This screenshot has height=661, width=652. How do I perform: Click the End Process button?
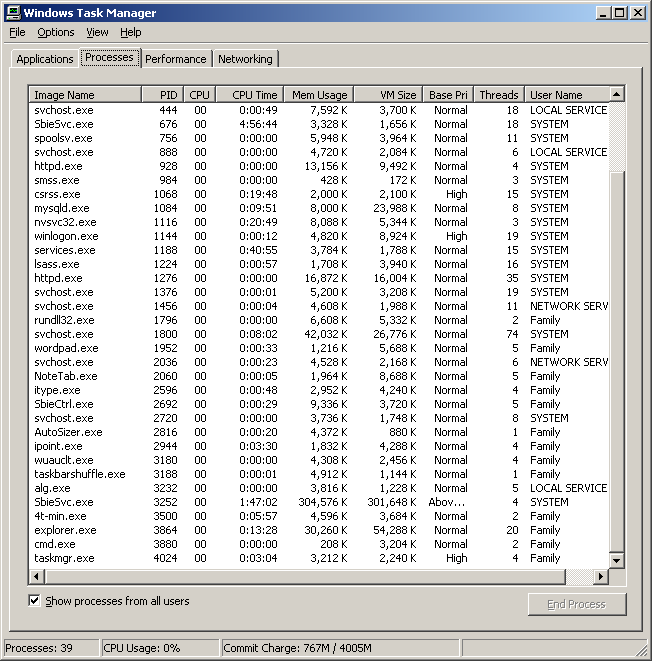[x=577, y=604]
